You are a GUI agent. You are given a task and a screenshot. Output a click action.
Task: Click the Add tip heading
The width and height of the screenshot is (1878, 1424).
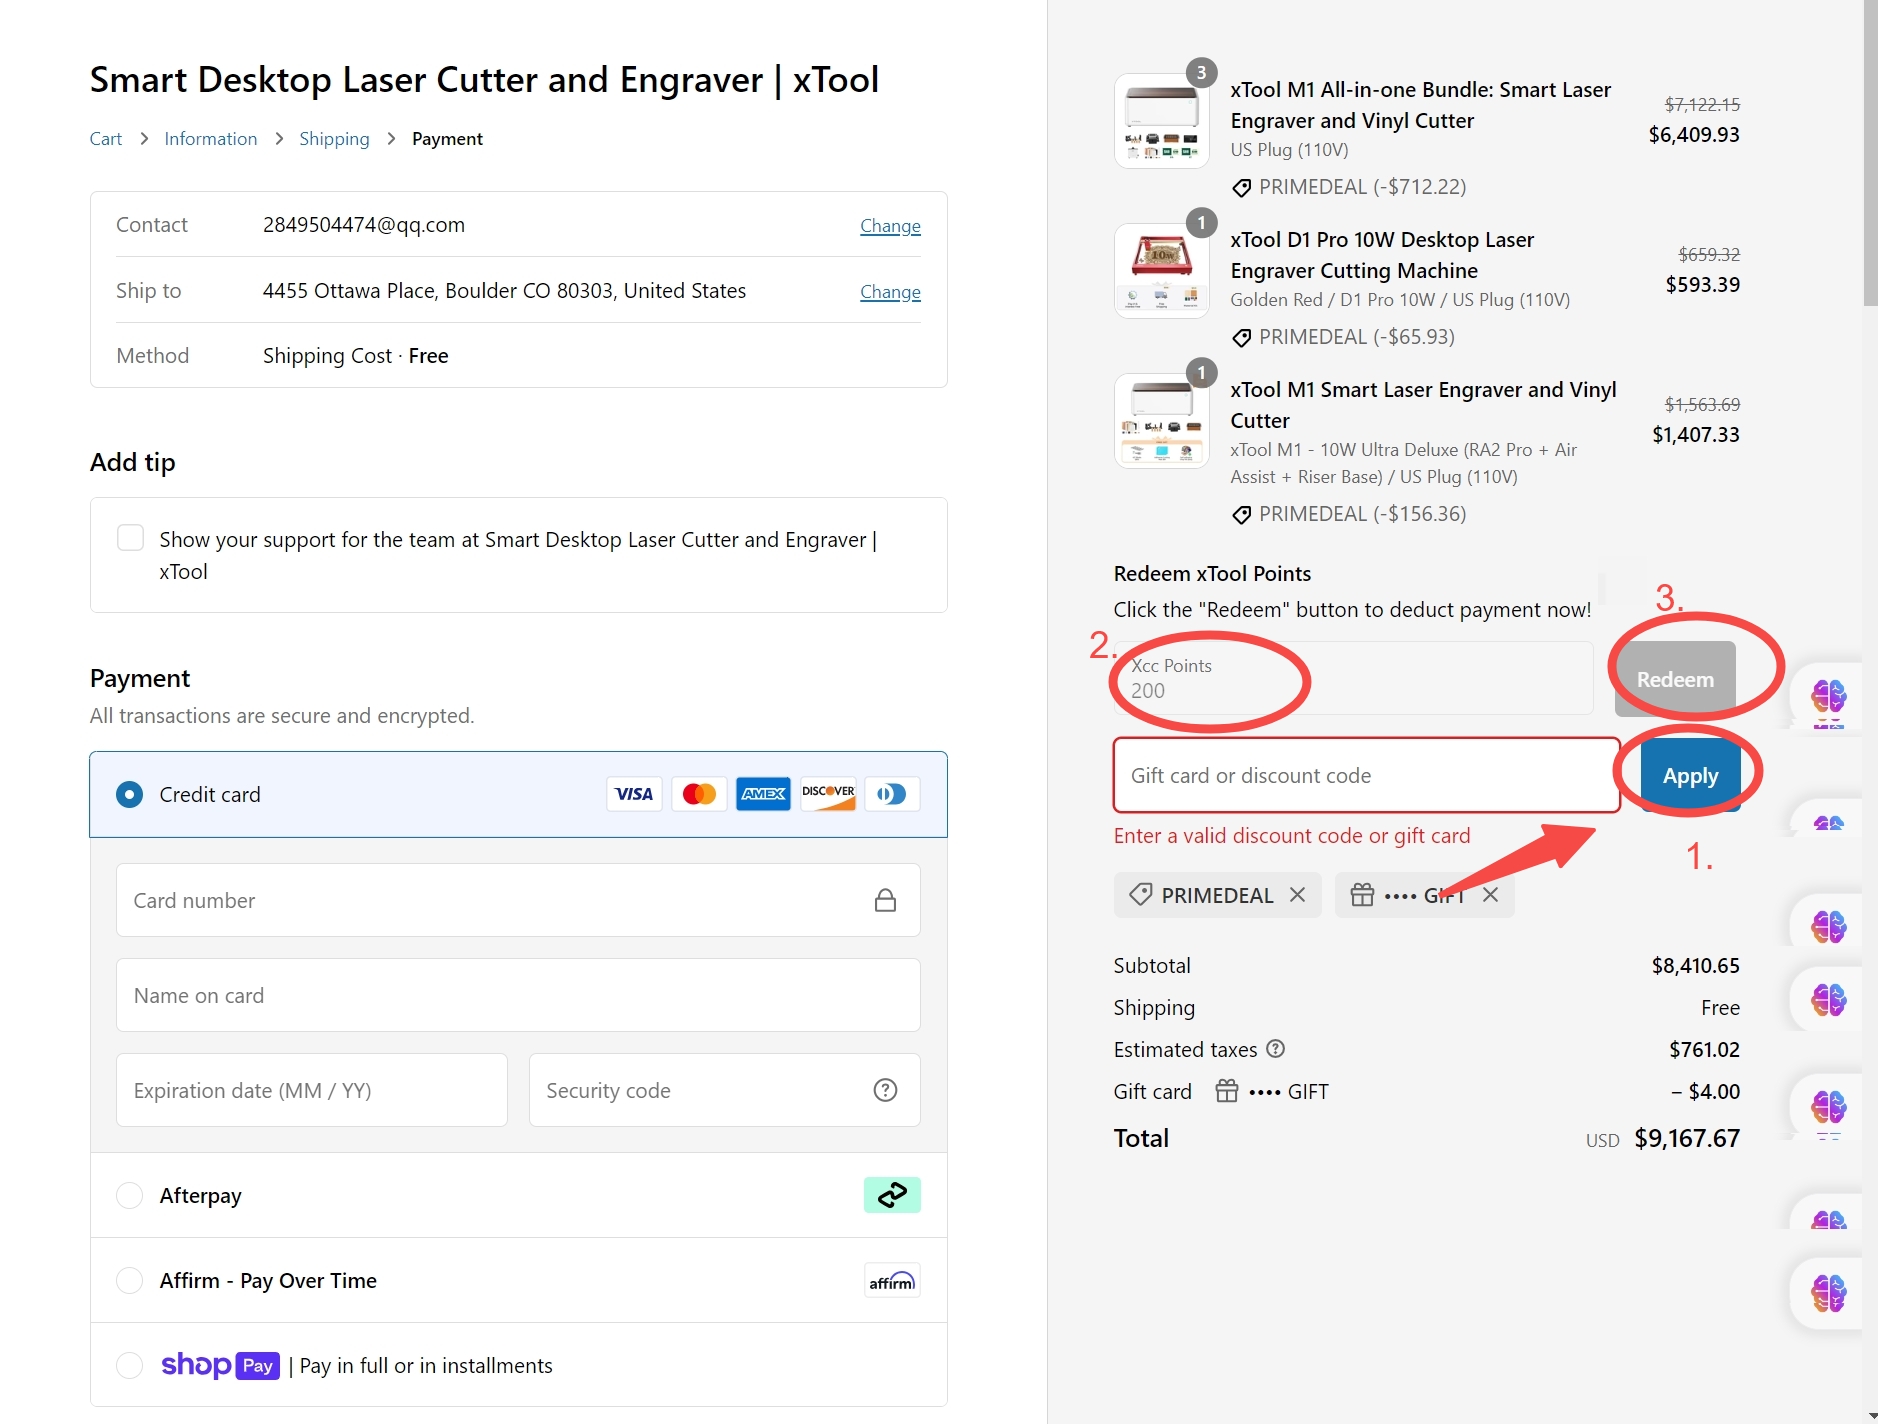(x=132, y=462)
